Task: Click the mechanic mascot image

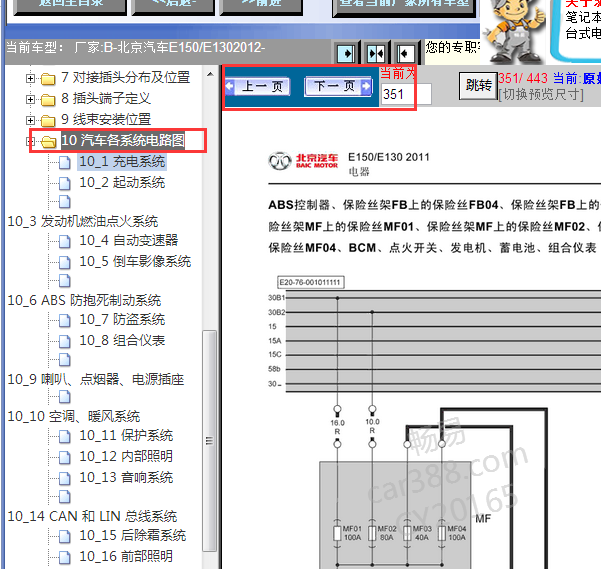Action: tap(514, 31)
